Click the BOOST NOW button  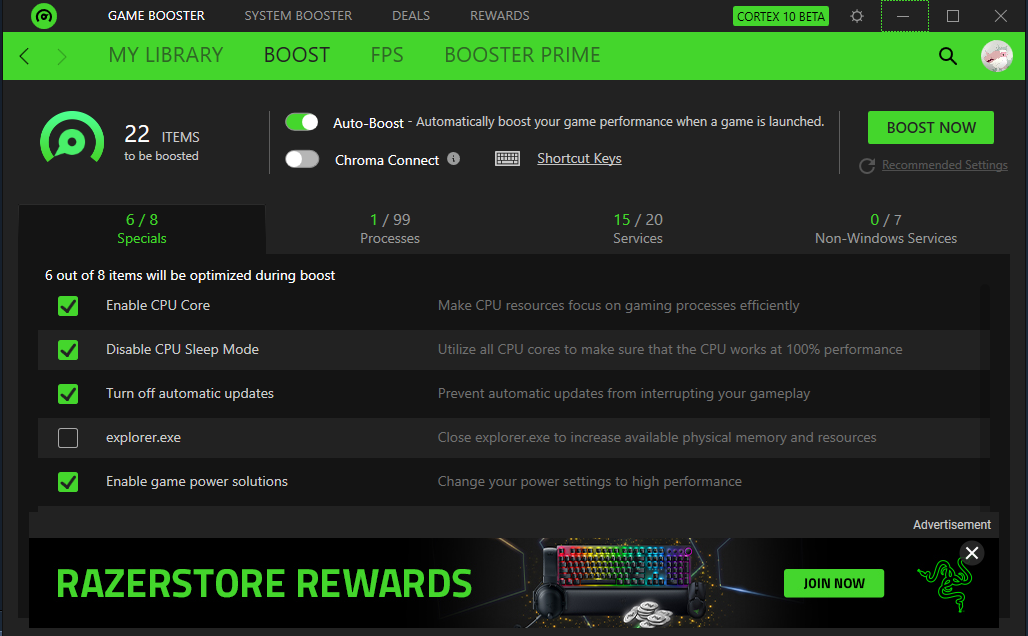point(930,128)
